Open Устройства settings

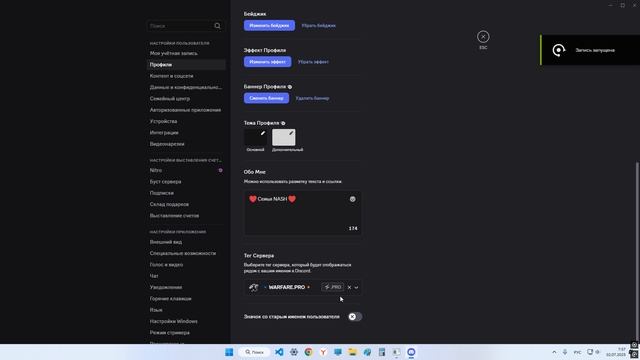(186, 121)
